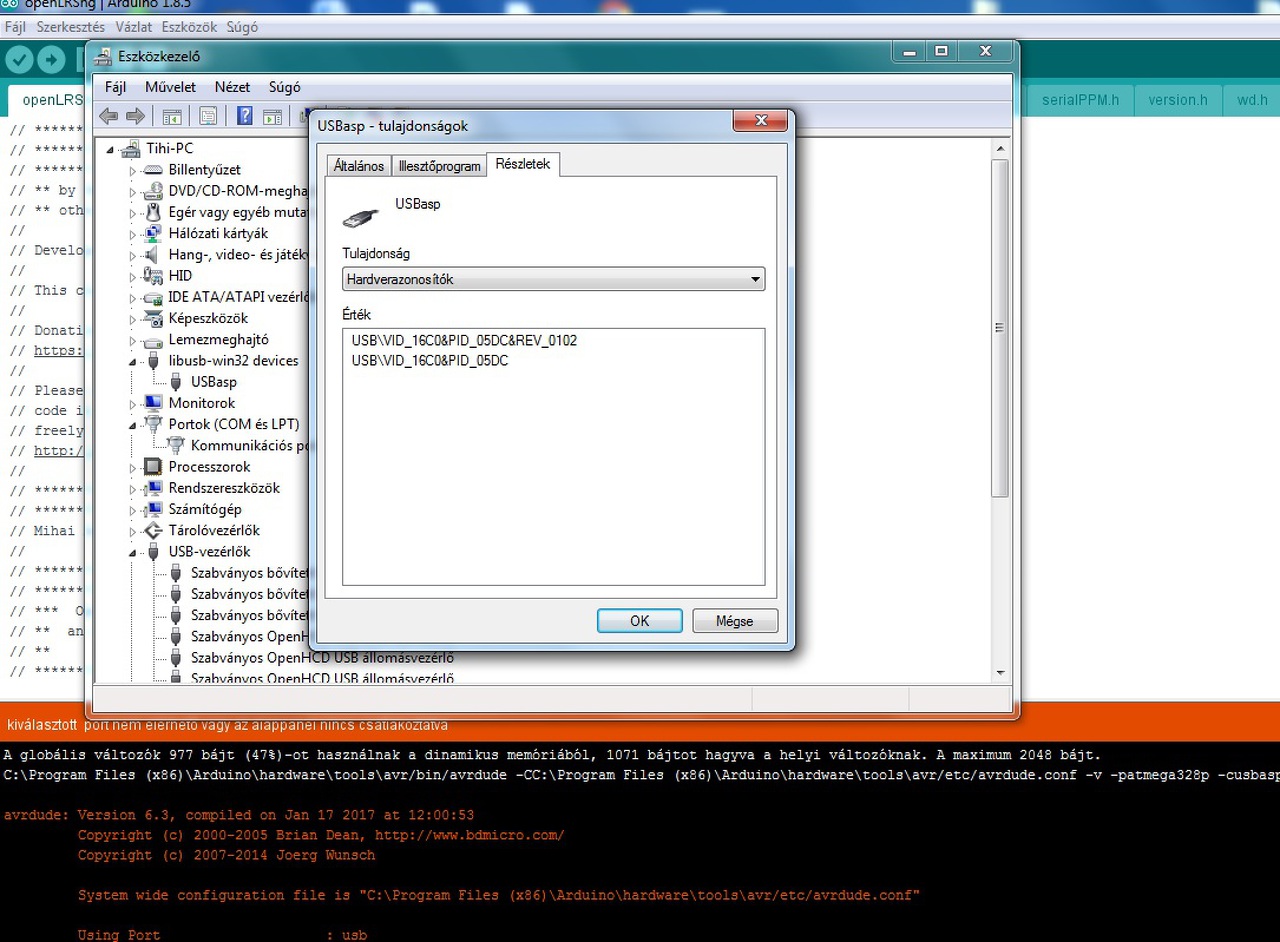This screenshot has width=1280, height=942.
Task: Click the Mégse cancel button
Action: 734,621
